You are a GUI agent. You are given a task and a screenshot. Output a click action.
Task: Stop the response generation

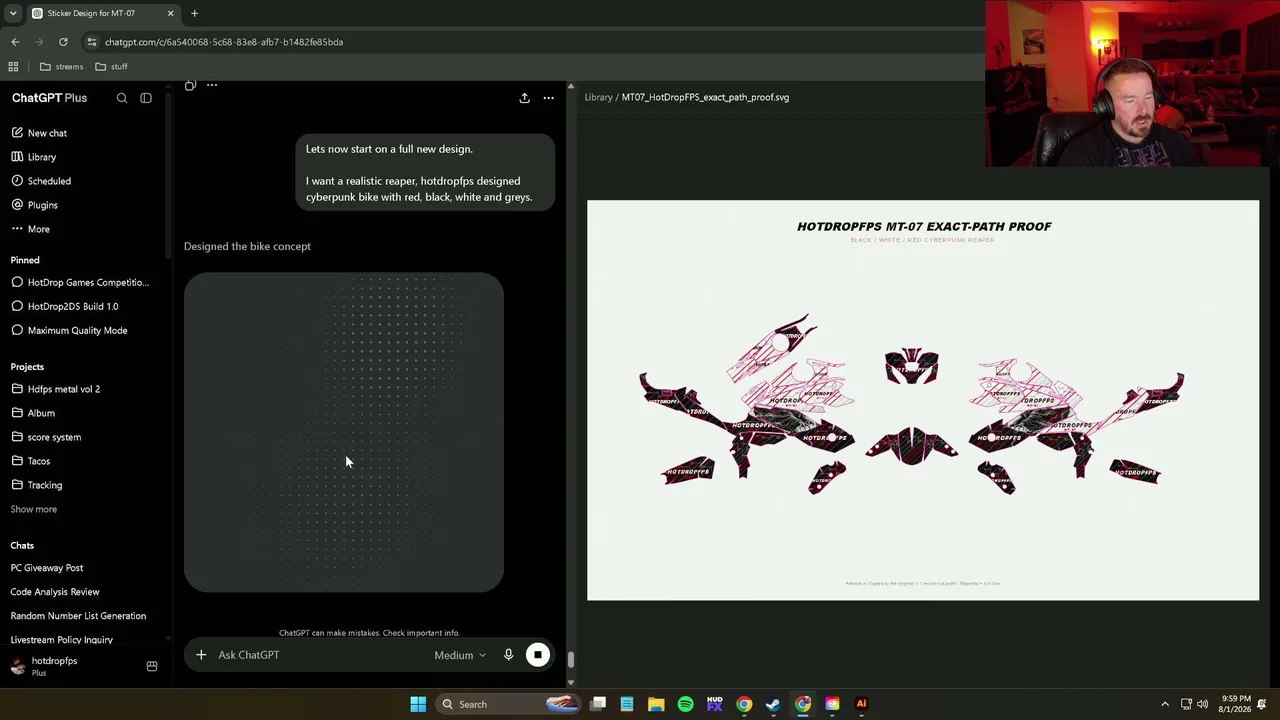click(538, 655)
